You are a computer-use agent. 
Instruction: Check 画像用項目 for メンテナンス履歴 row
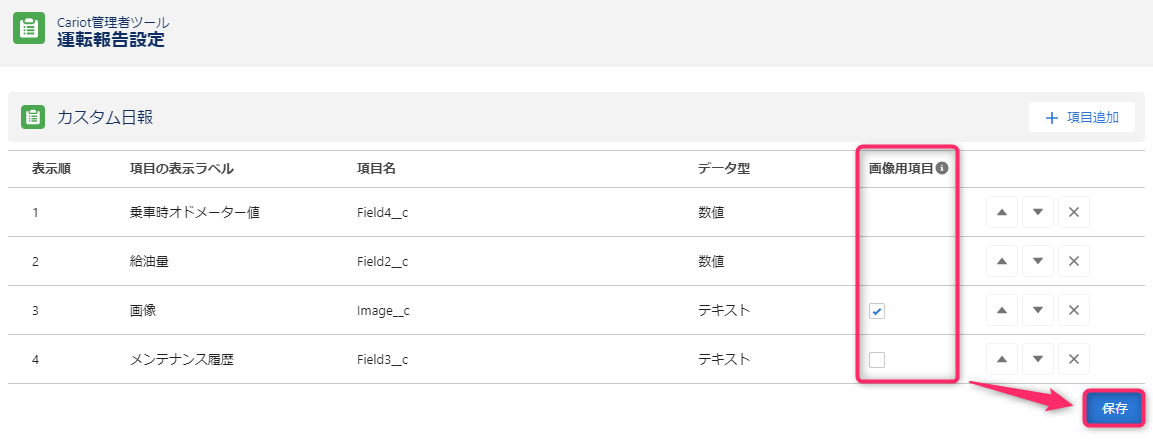coord(877,360)
